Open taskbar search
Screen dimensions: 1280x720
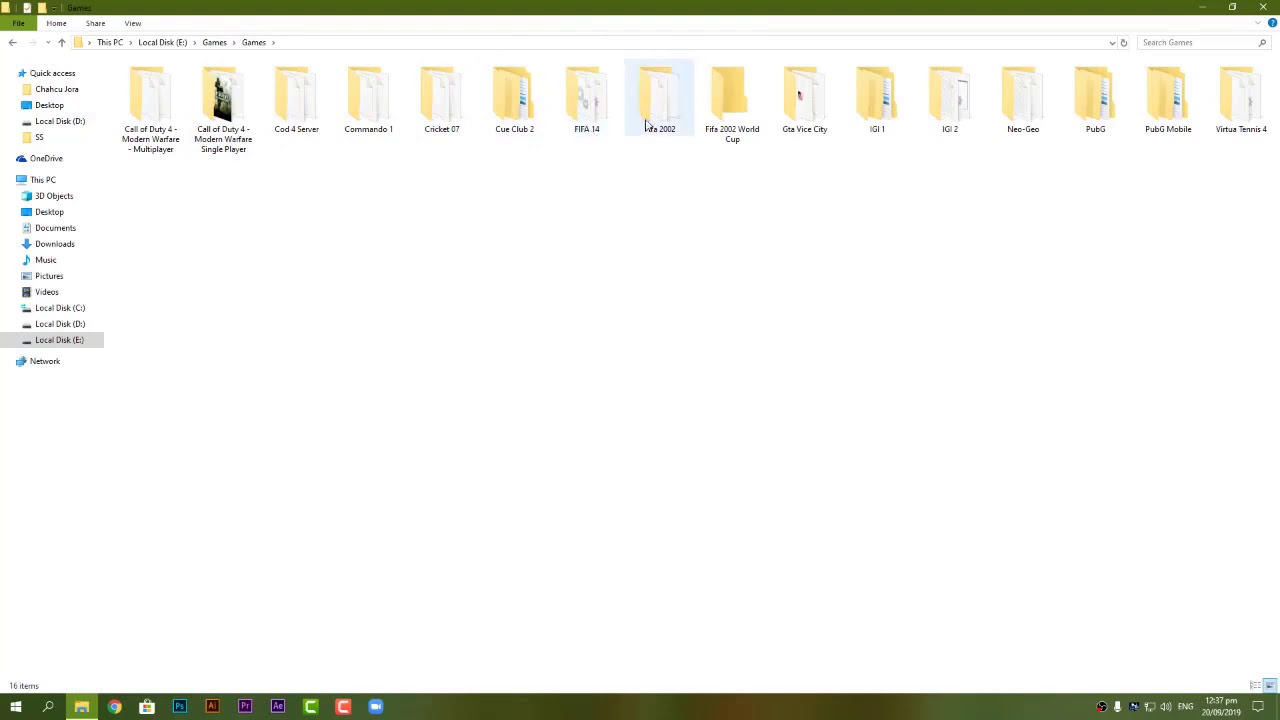tap(48, 707)
